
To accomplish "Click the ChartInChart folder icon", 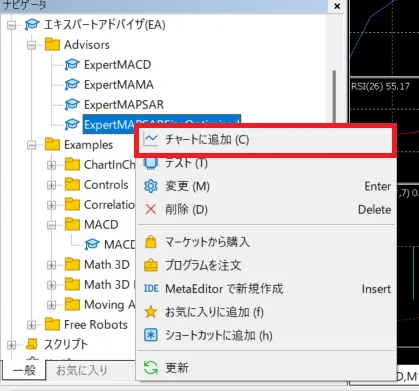I will 72,164.
